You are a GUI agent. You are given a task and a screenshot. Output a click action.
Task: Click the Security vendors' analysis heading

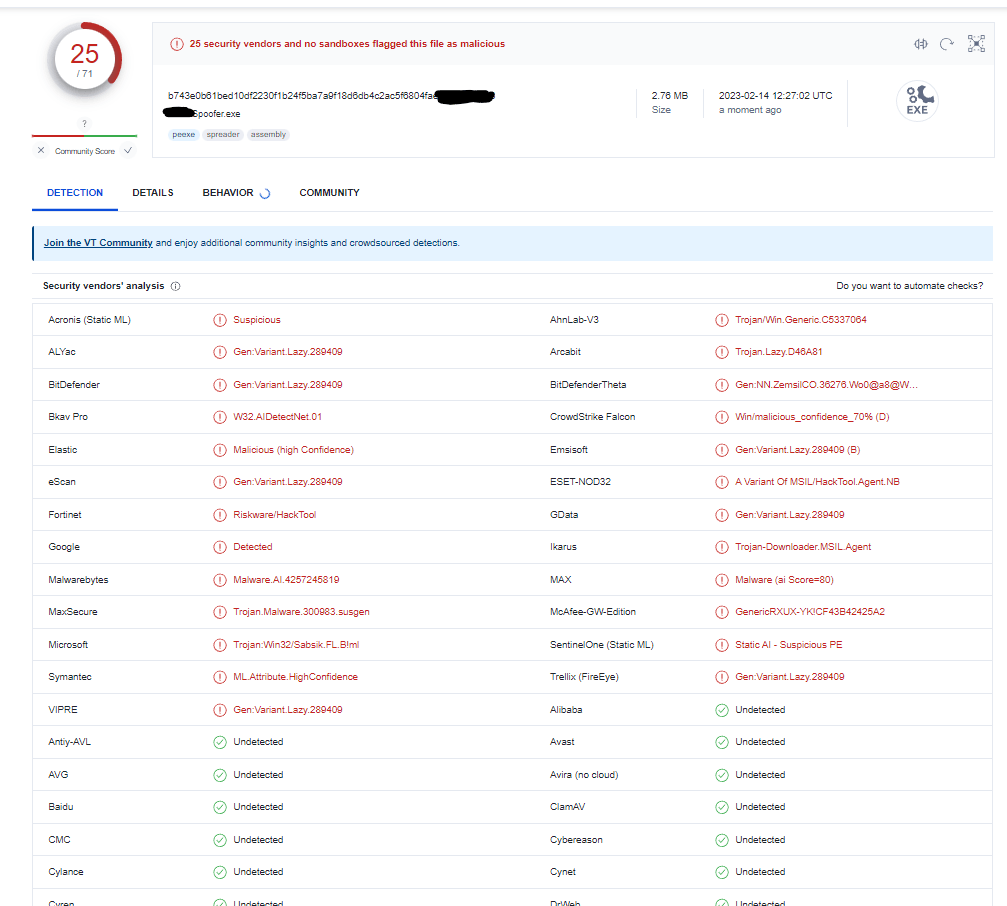pos(103,286)
